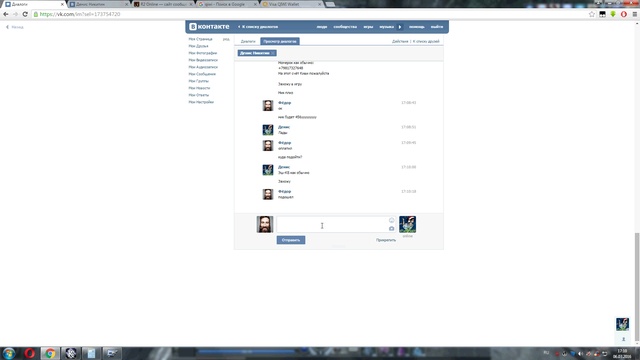This screenshot has height=360, width=640.
Task: Click the Отправить send button
Action: (291, 240)
